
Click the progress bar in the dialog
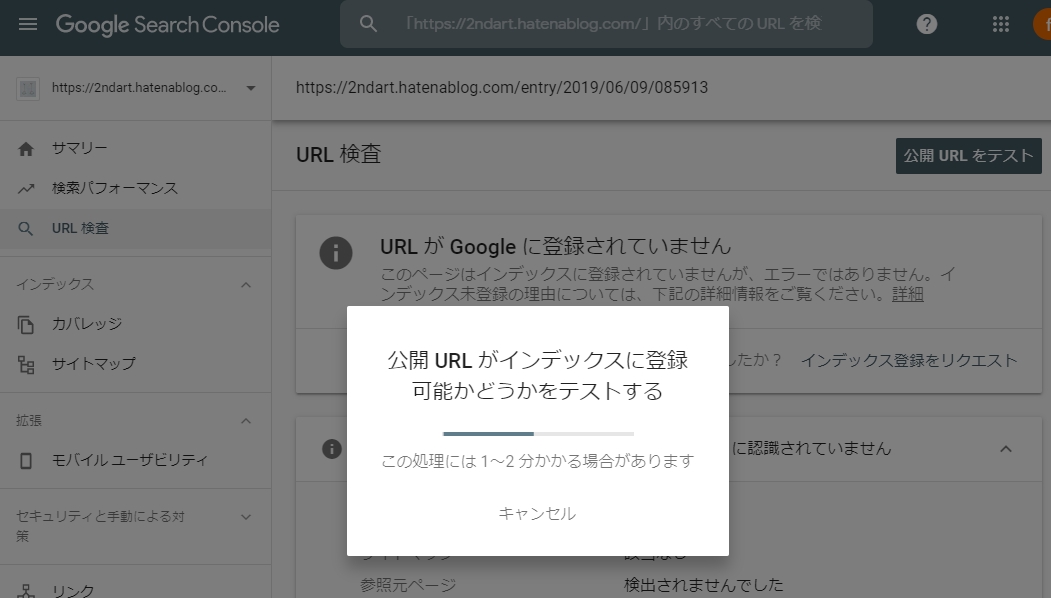point(537,434)
